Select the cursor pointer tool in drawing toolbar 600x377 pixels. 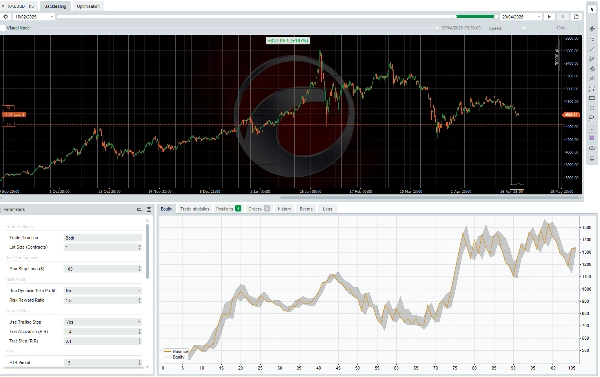pyautogui.click(x=592, y=9)
